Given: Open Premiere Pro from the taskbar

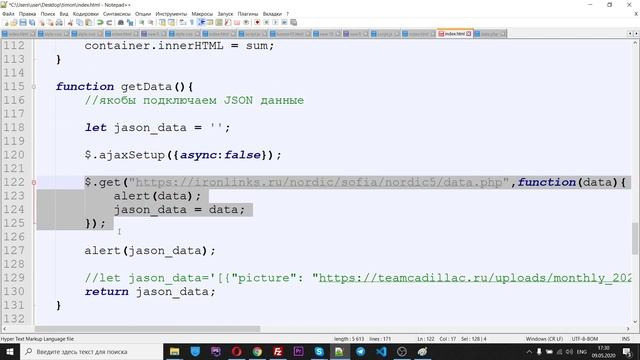Looking at the screenshot, I should click(x=298, y=351).
